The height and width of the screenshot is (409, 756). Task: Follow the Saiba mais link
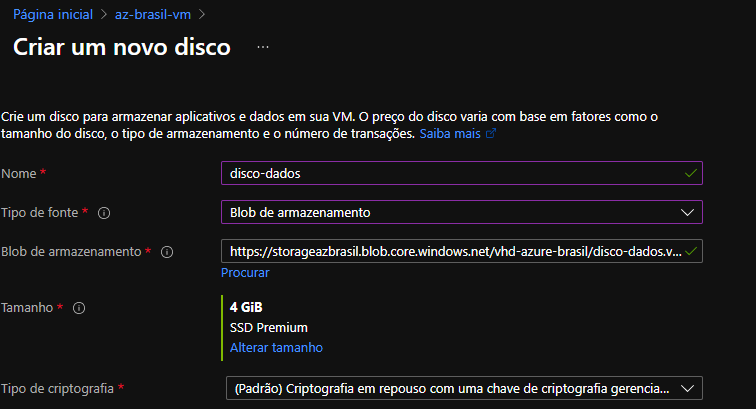tap(450, 134)
